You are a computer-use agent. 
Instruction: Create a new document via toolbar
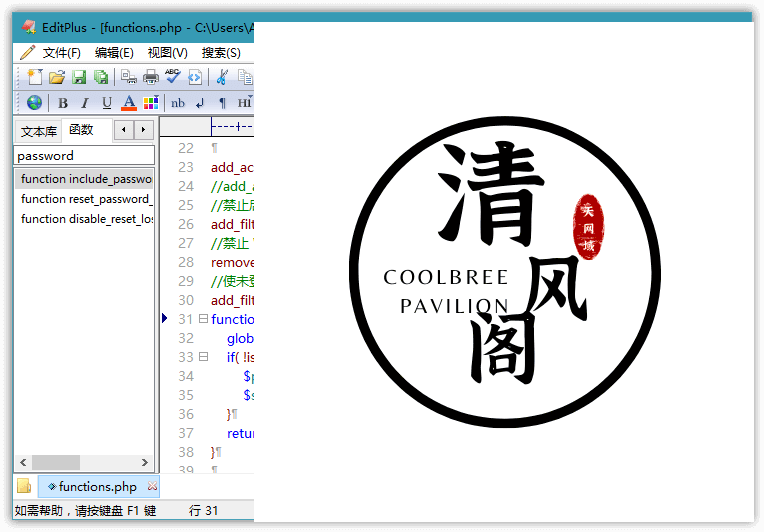click(x=35, y=77)
